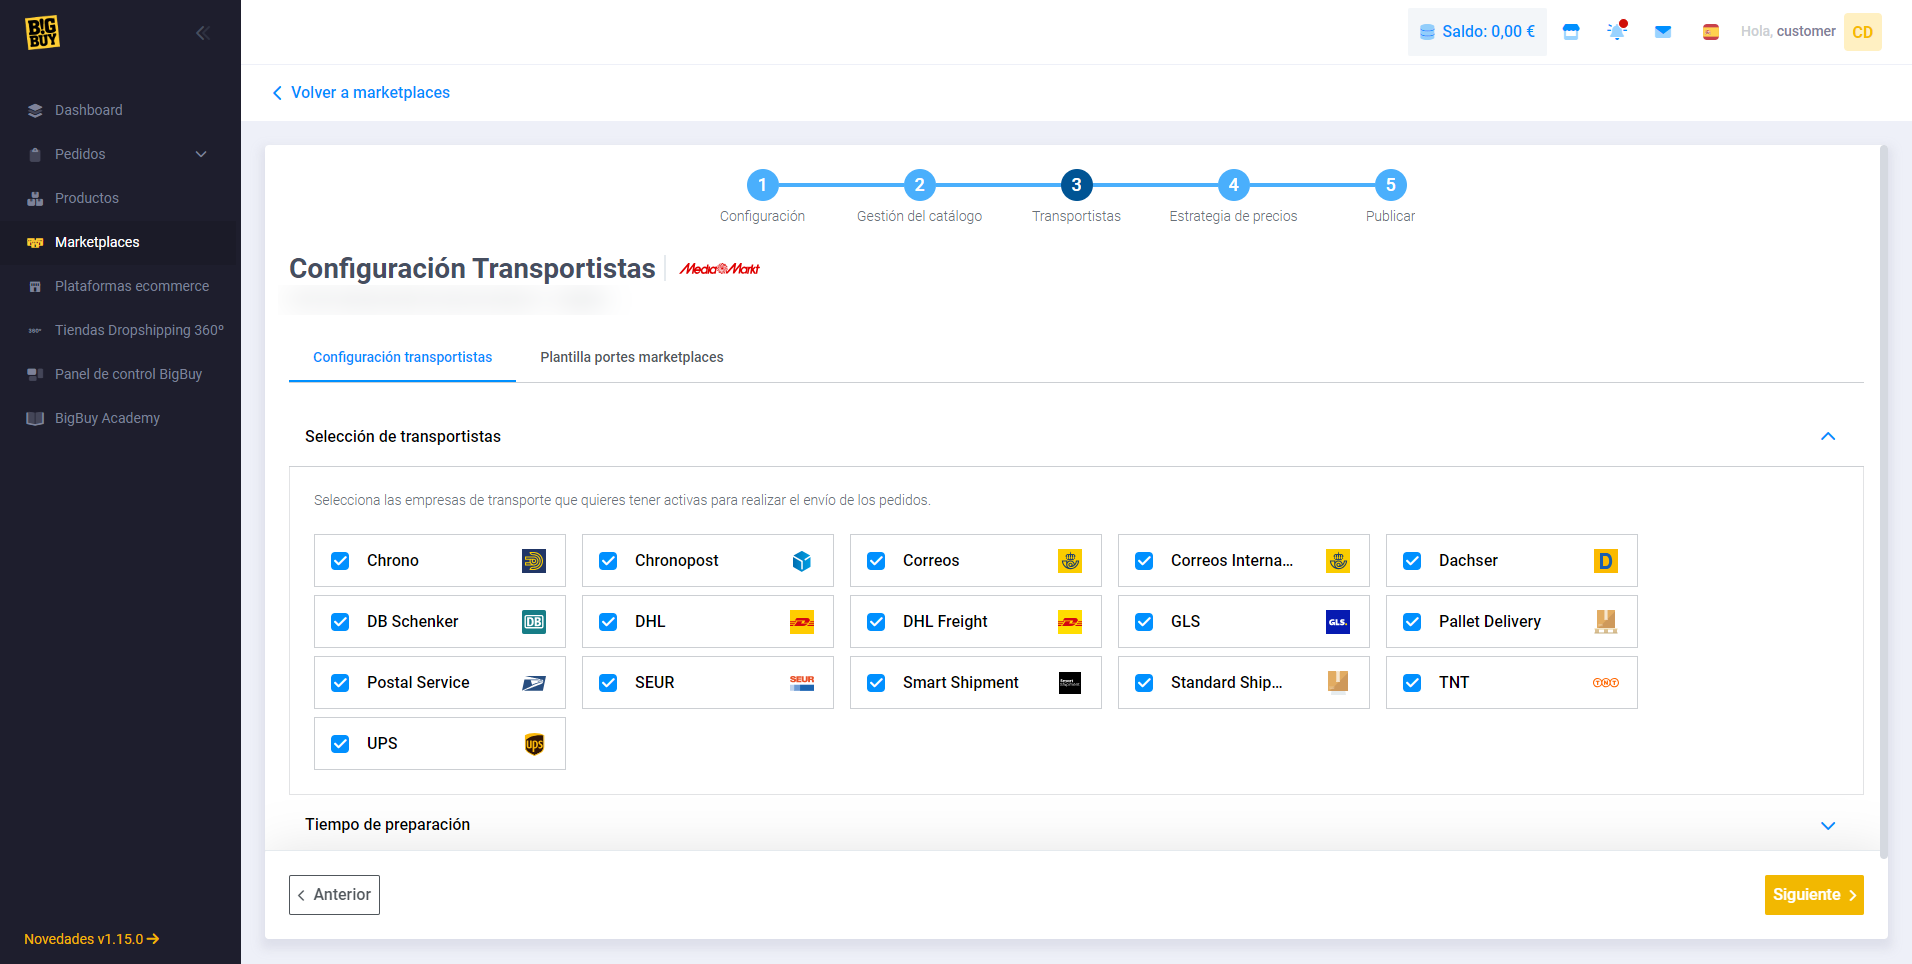Click the Siguiente button
1912x964 pixels.
click(x=1813, y=895)
